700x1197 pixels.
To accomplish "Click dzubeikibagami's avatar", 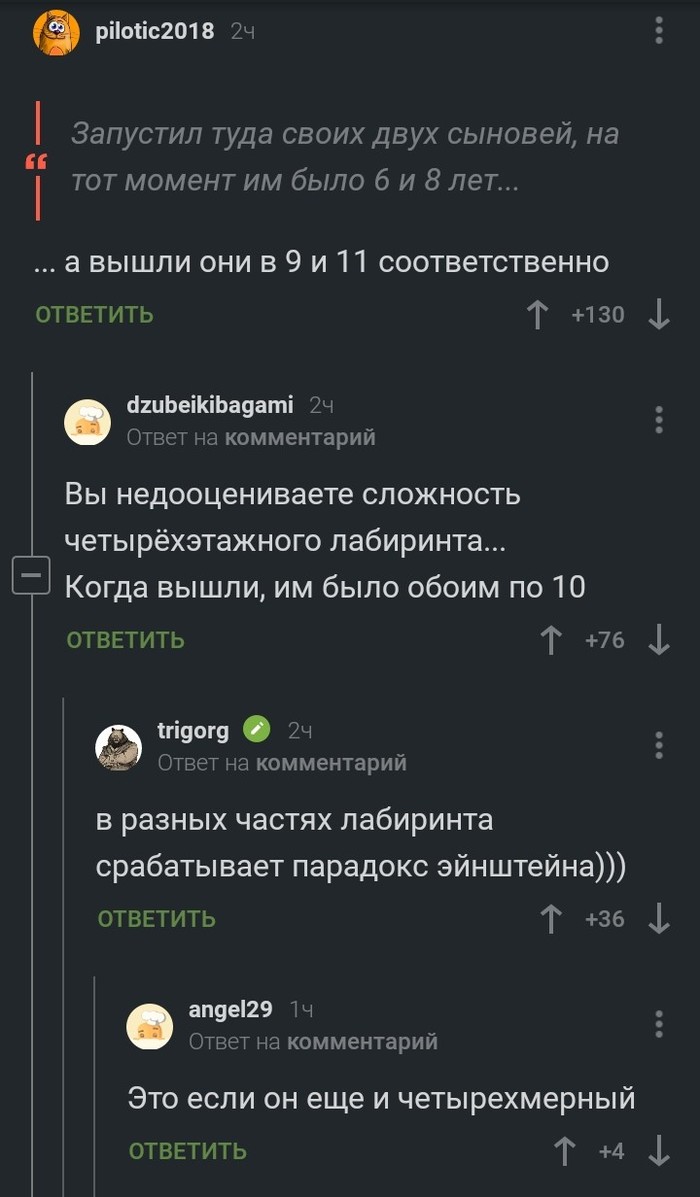I will tap(88, 421).
